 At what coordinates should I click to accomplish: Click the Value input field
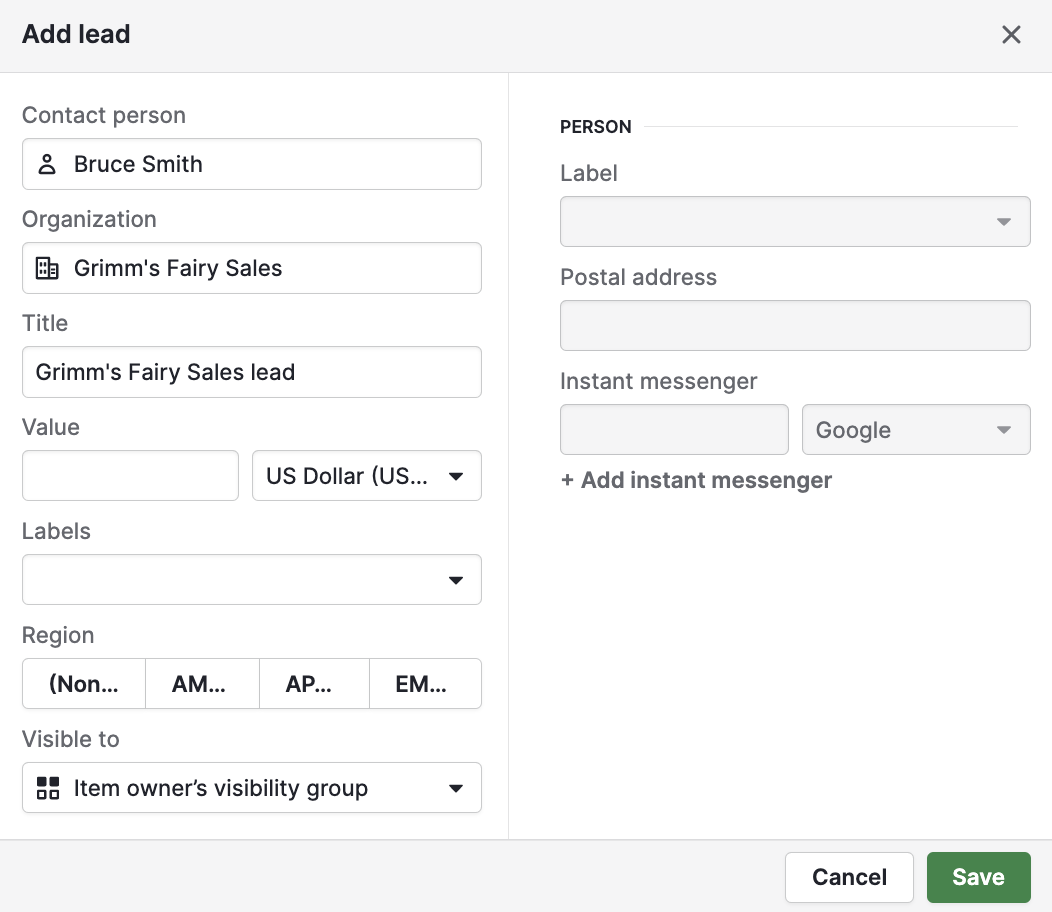click(130, 476)
